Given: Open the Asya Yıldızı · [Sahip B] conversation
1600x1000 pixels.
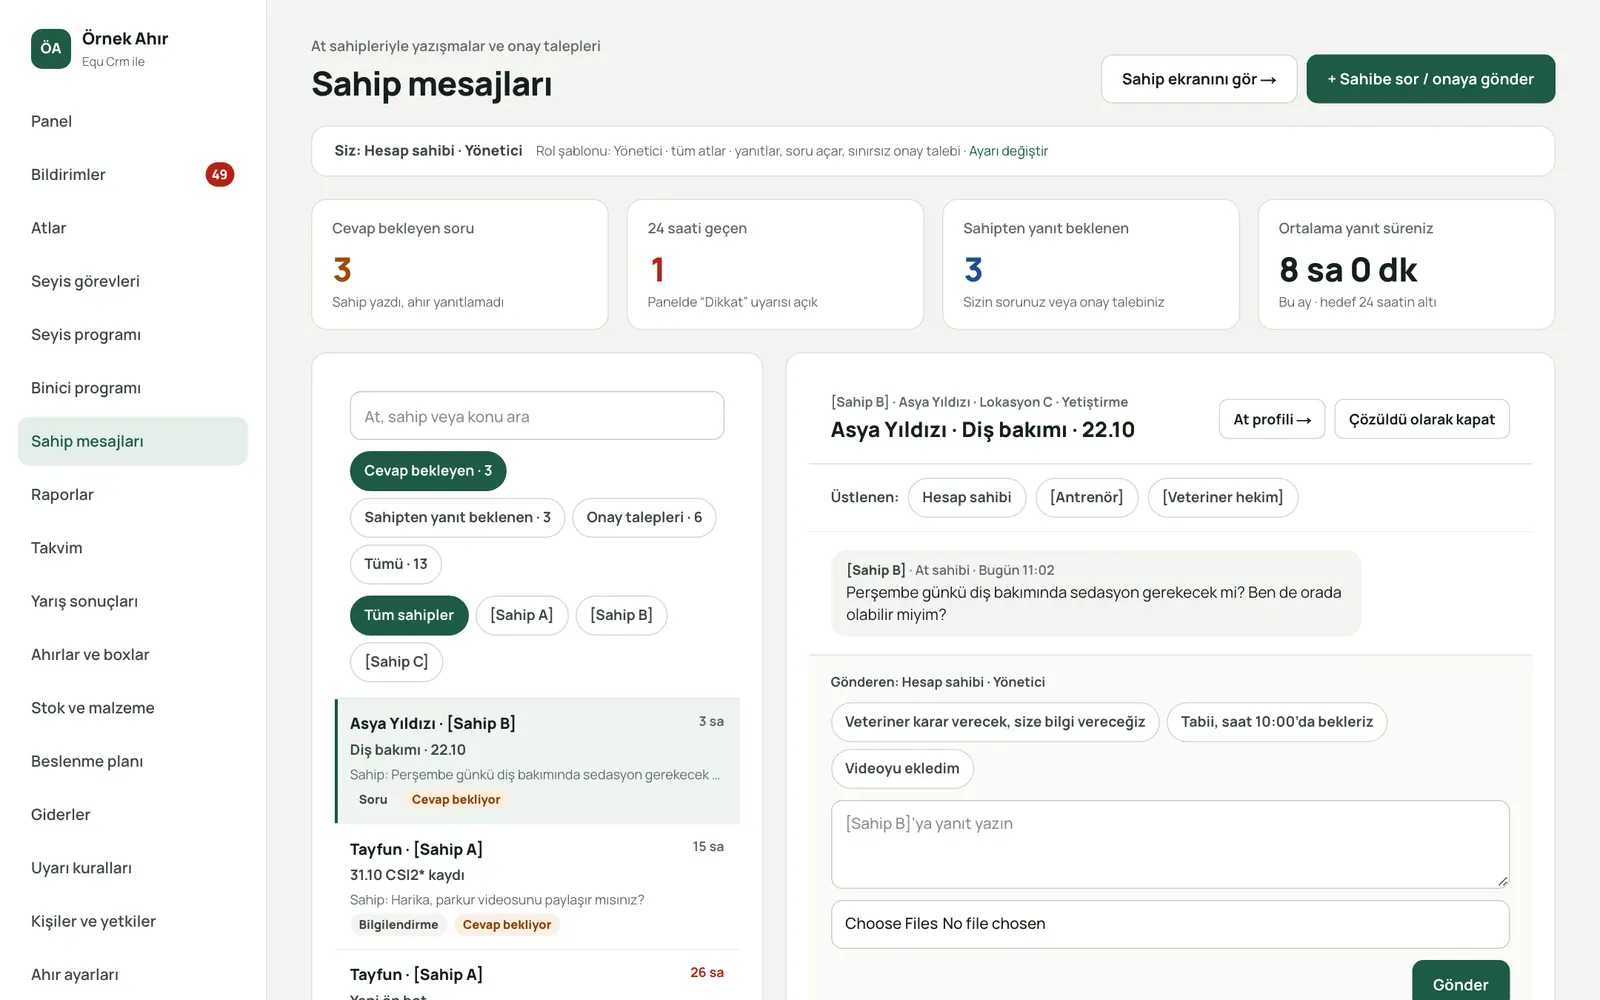Looking at the screenshot, I should point(538,761).
